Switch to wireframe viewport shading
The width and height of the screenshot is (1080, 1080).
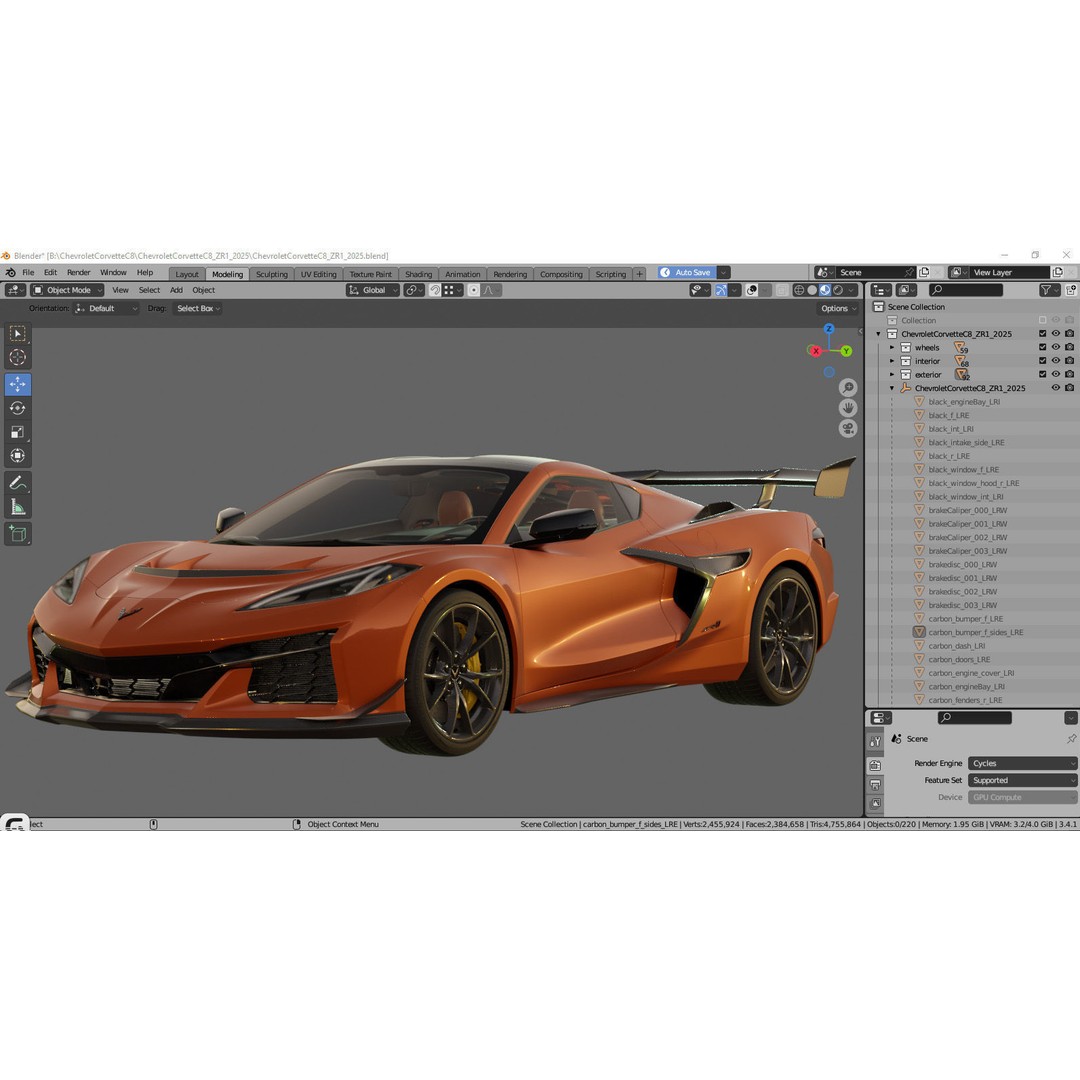pos(799,290)
